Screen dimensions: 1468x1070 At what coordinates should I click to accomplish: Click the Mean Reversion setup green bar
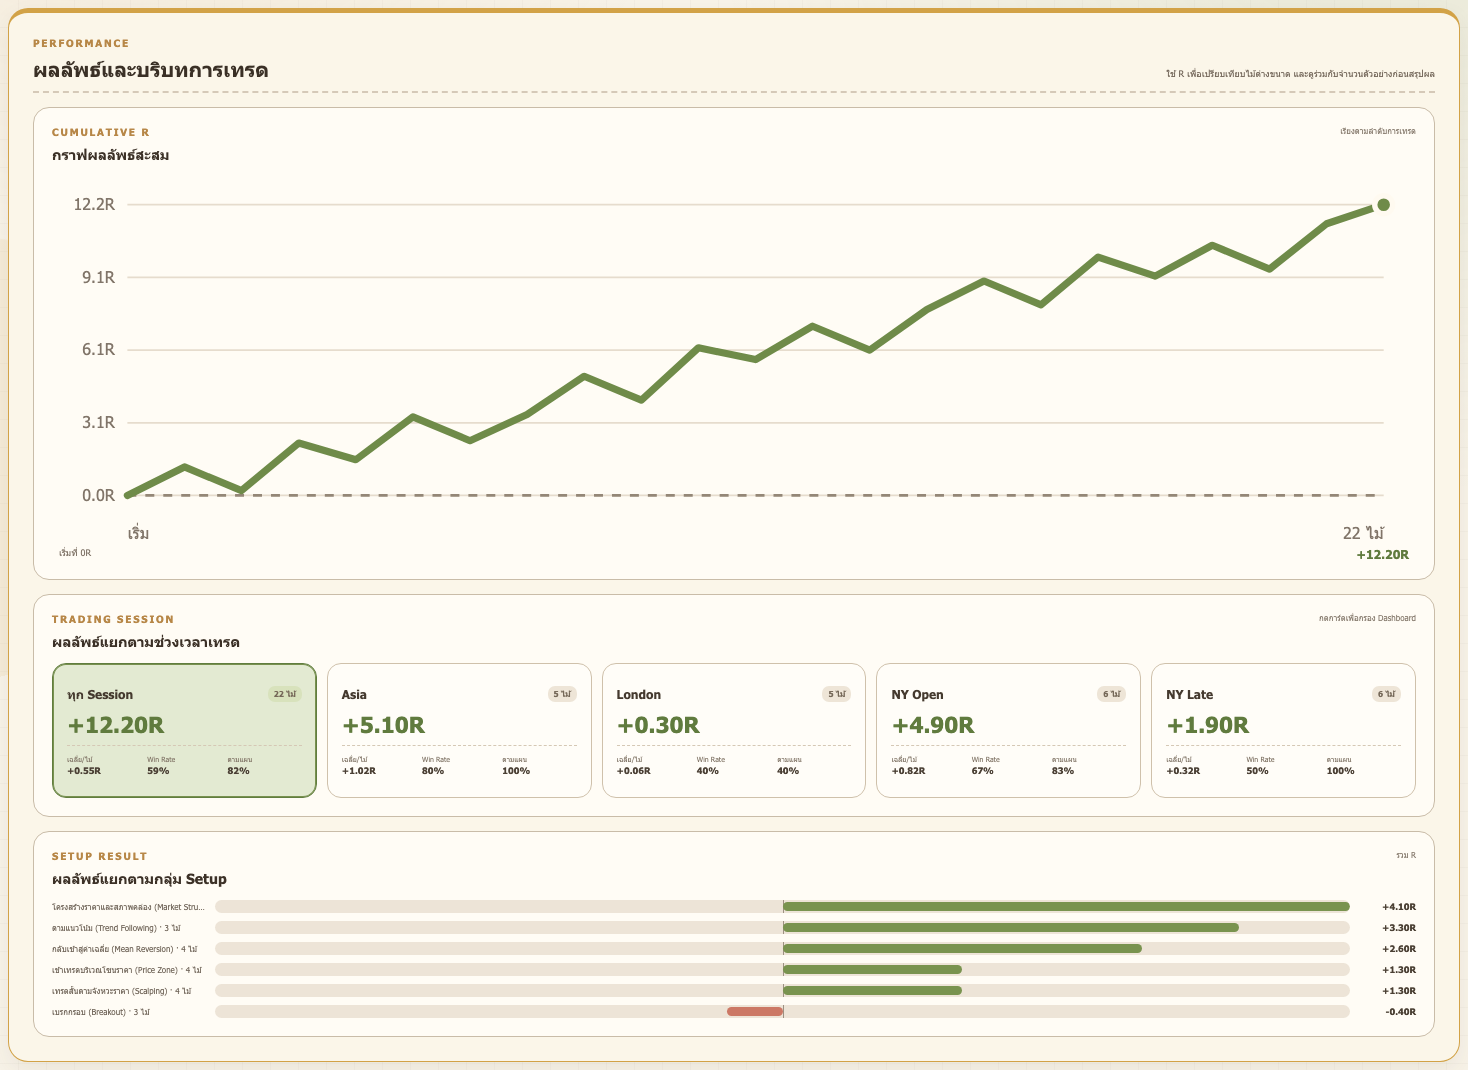pos(962,949)
